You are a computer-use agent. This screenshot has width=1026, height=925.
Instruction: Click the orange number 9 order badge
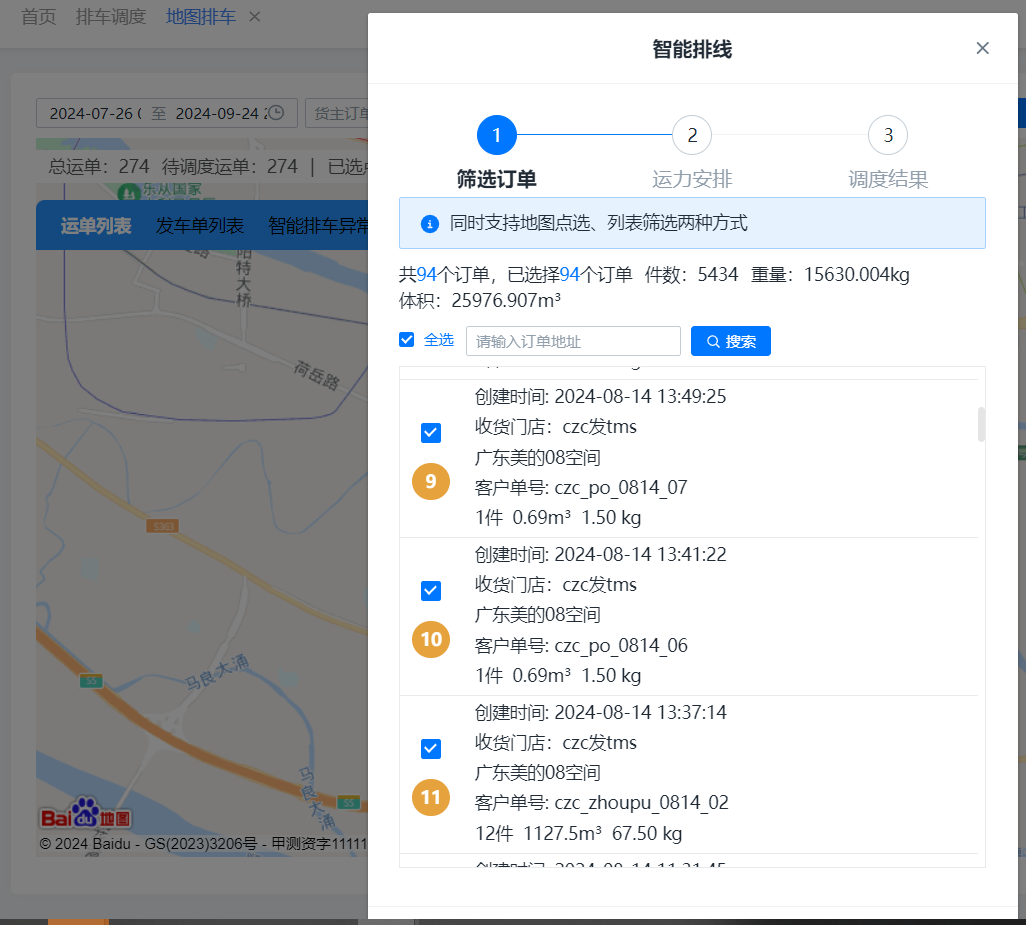[x=431, y=482]
